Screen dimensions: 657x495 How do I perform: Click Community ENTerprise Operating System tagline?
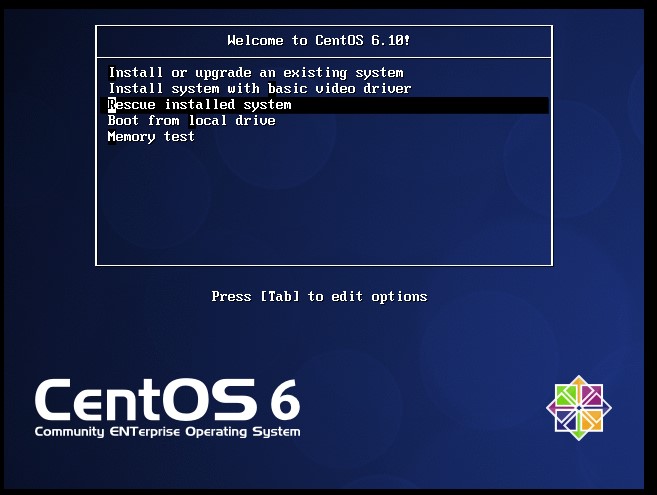(168, 432)
